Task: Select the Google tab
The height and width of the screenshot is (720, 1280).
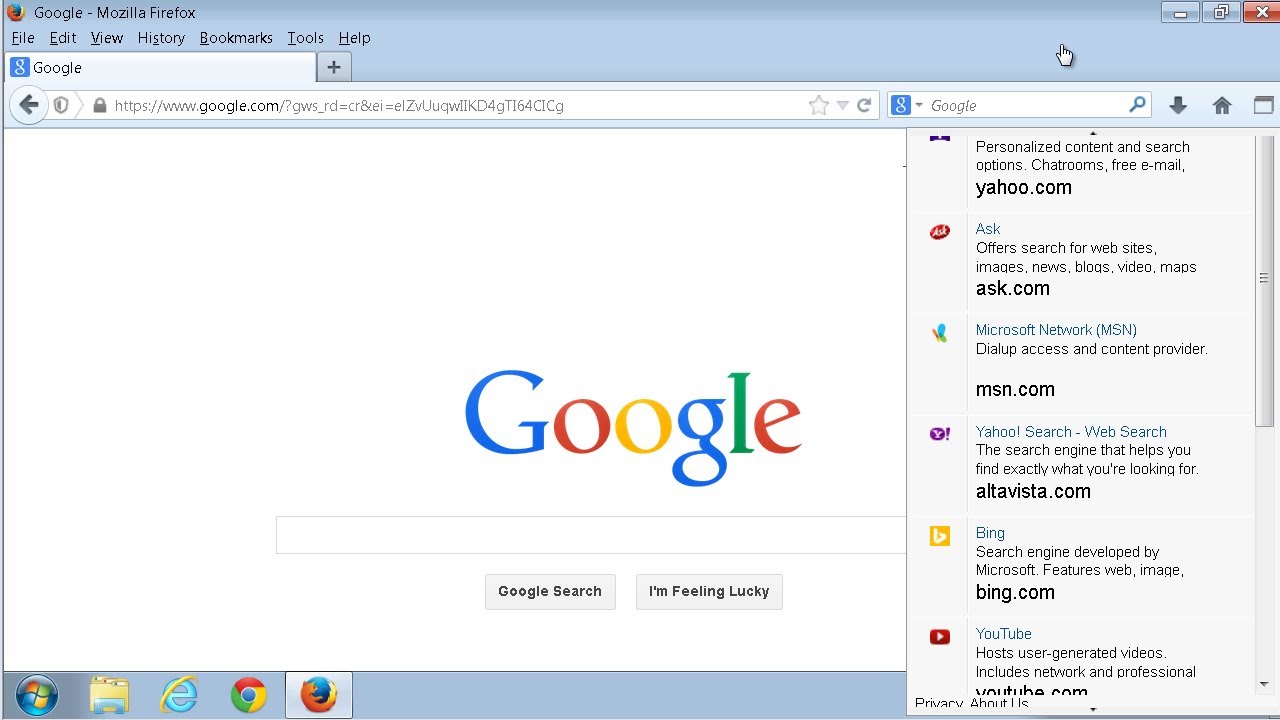Action: click(160, 67)
